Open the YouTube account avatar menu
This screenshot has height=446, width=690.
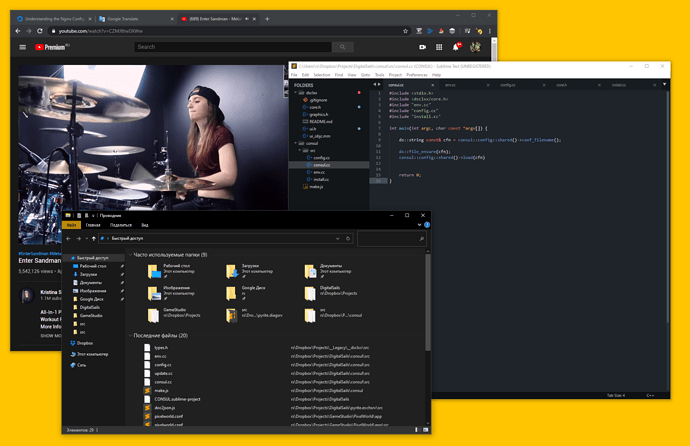(475, 47)
